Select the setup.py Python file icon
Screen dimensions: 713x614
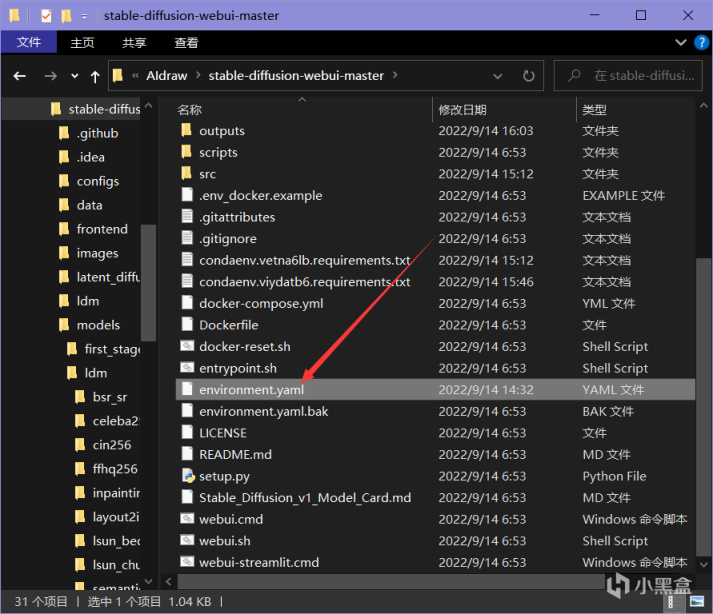pos(187,476)
